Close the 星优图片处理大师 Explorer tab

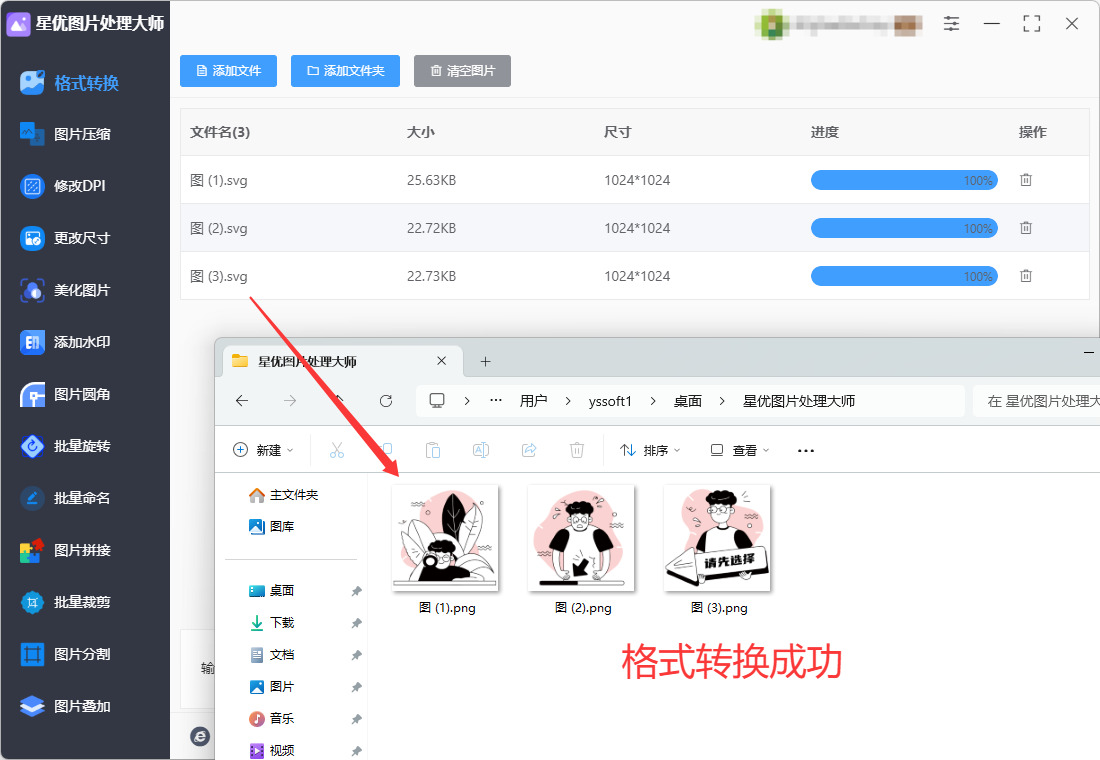pos(441,361)
